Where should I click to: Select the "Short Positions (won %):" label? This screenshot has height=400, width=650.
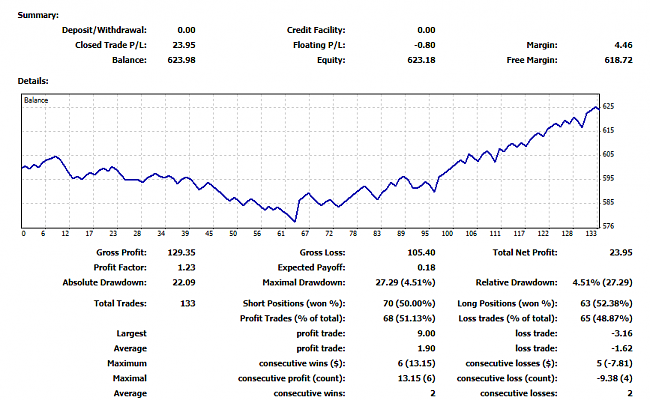click(294, 303)
